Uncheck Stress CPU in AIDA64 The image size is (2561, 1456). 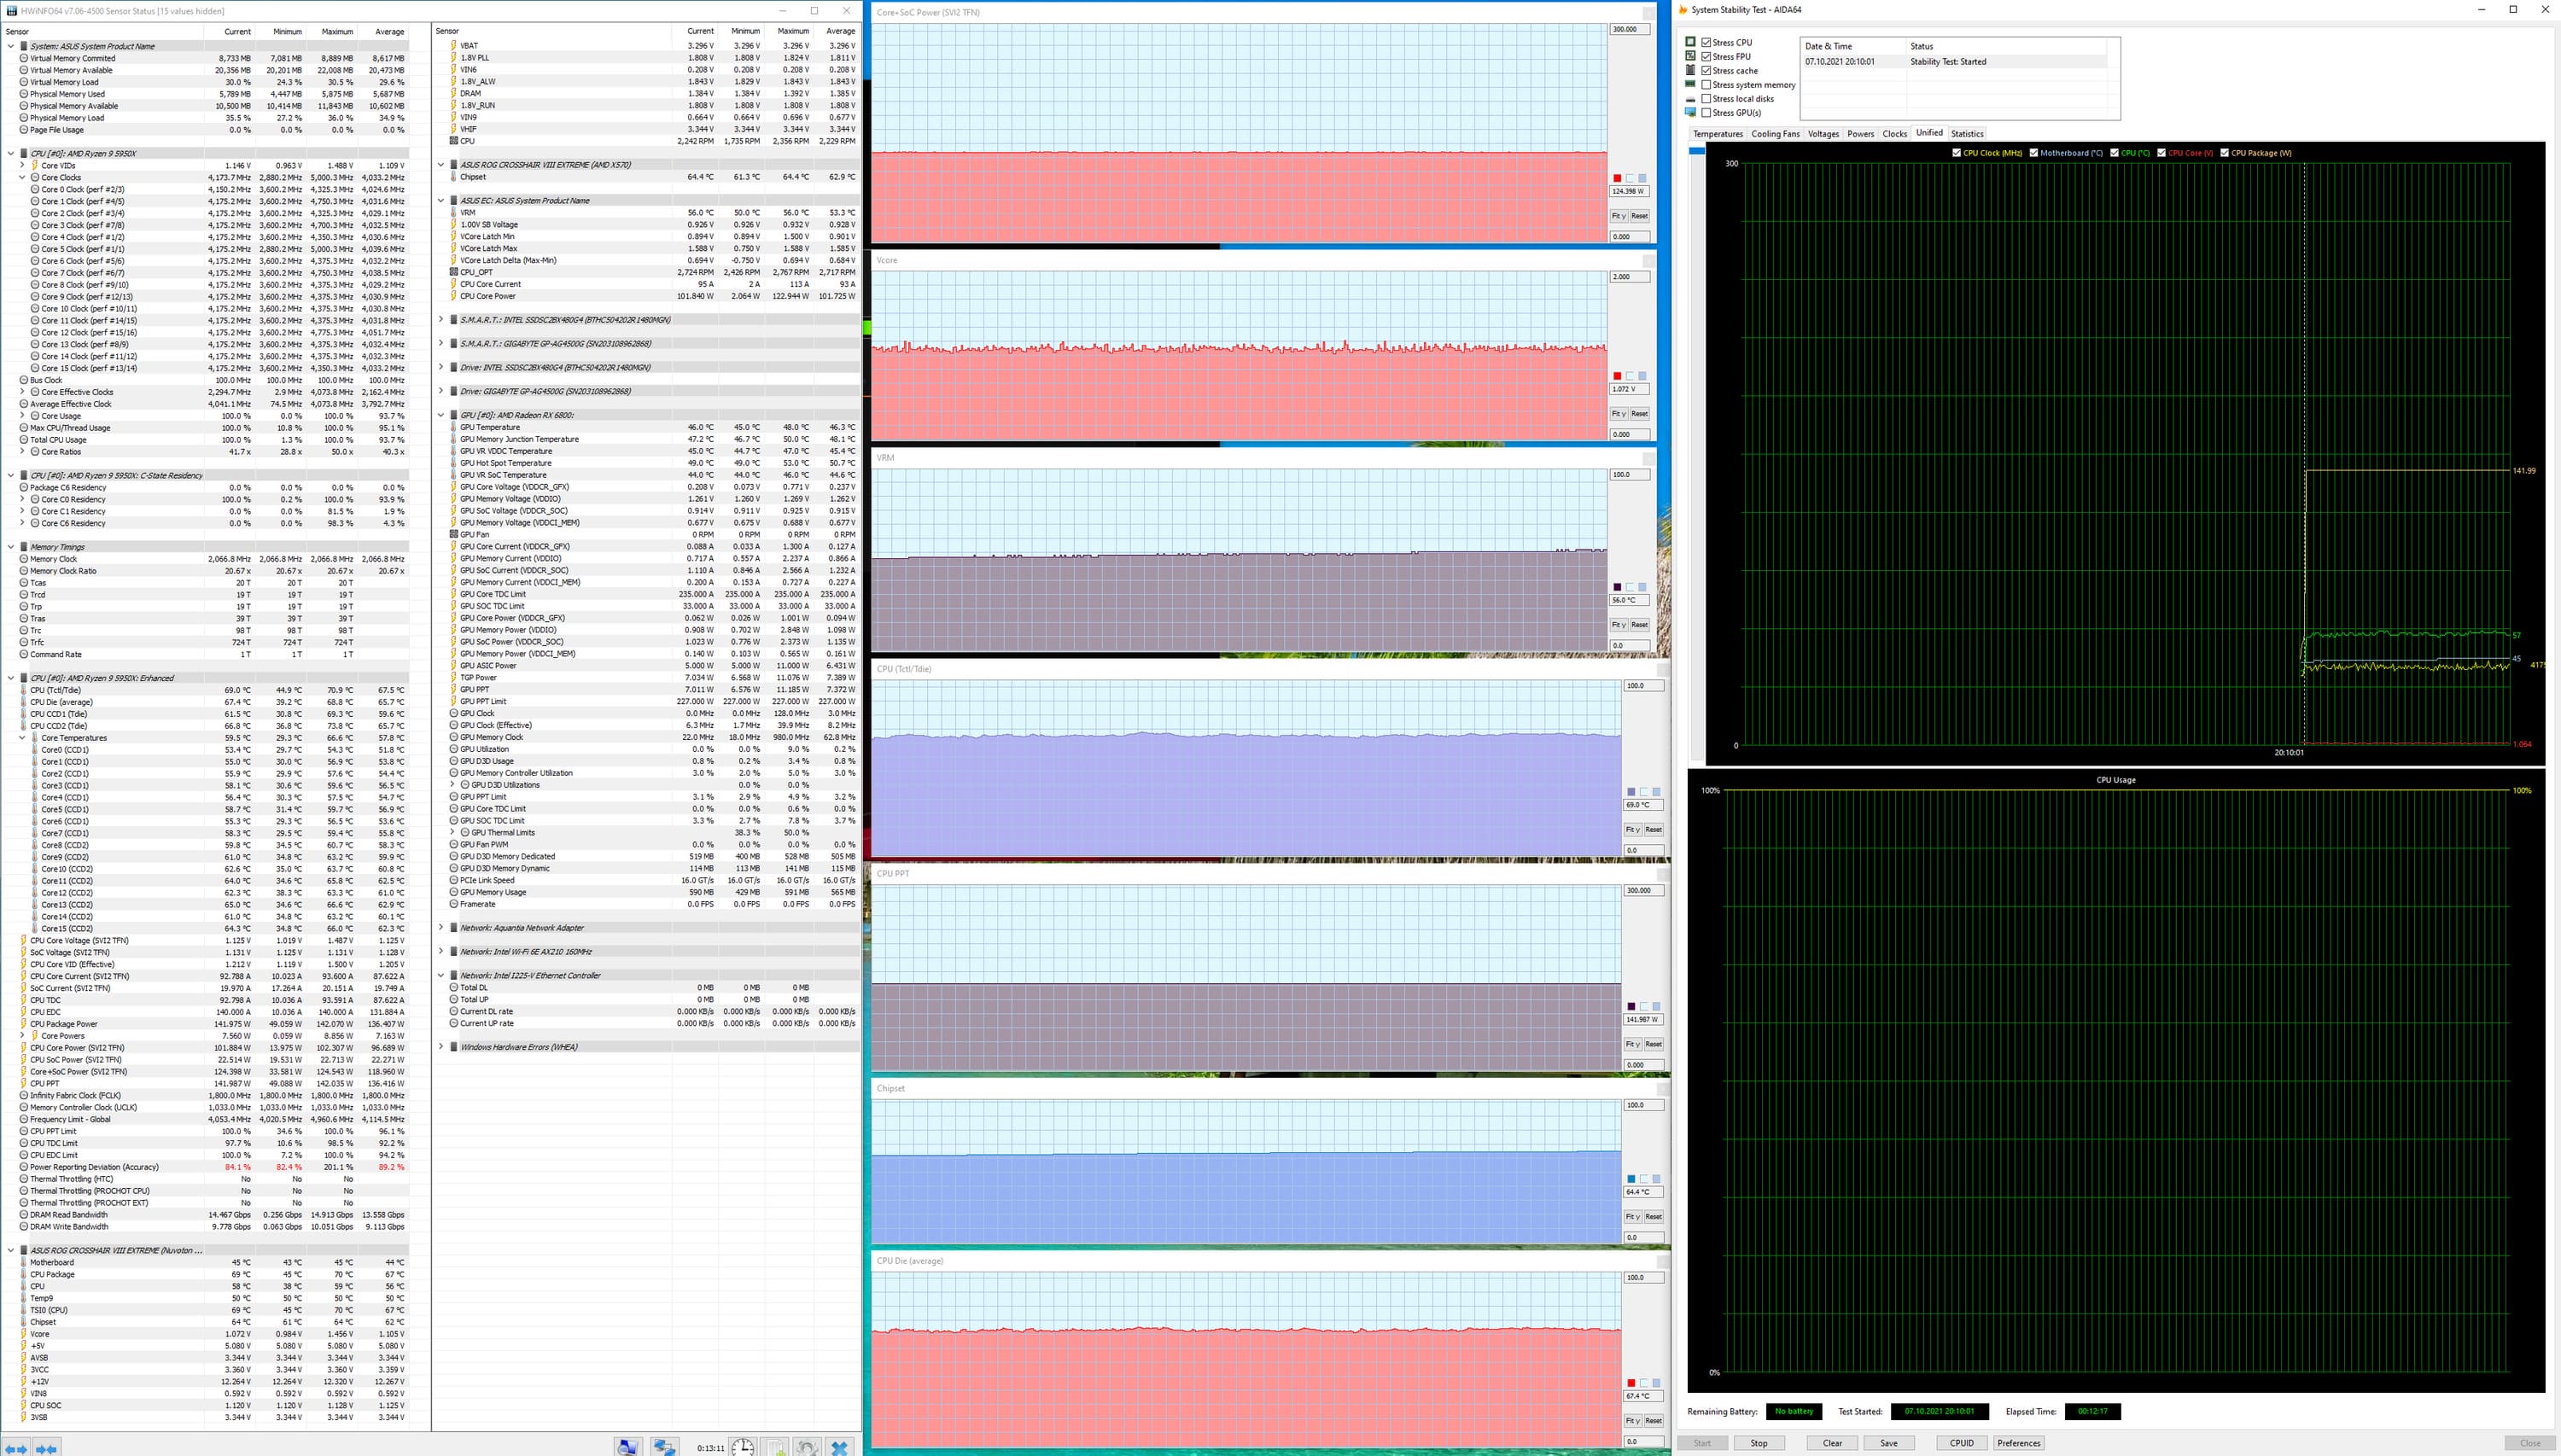pos(1706,42)
